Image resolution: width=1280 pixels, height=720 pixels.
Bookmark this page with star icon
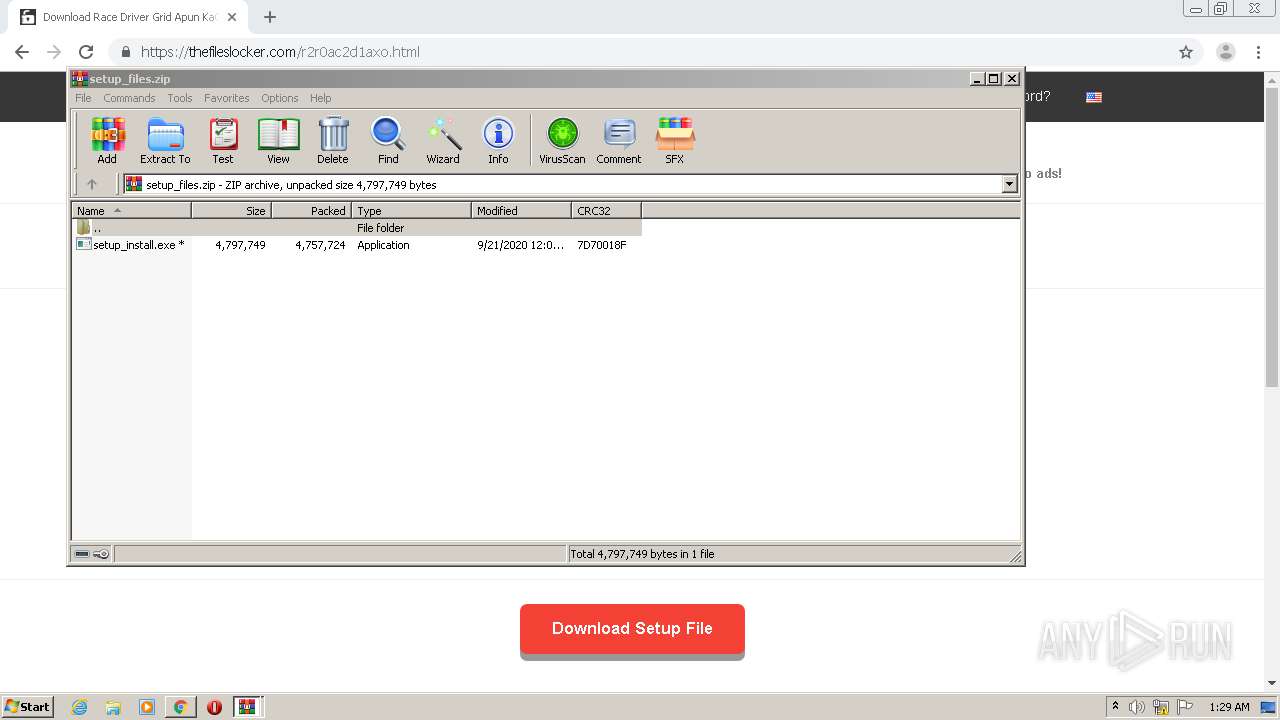click(1186, 52)
